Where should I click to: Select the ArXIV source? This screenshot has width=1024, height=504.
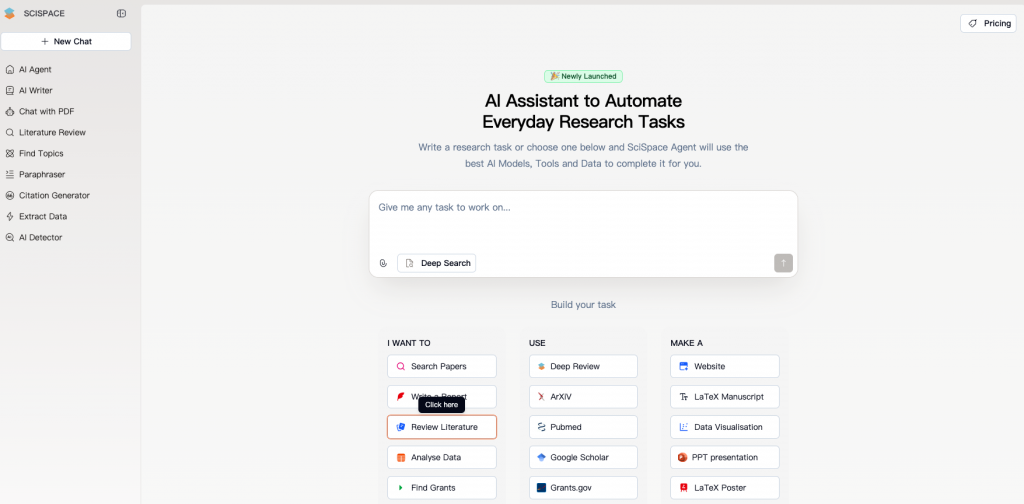tap(583, 396)
